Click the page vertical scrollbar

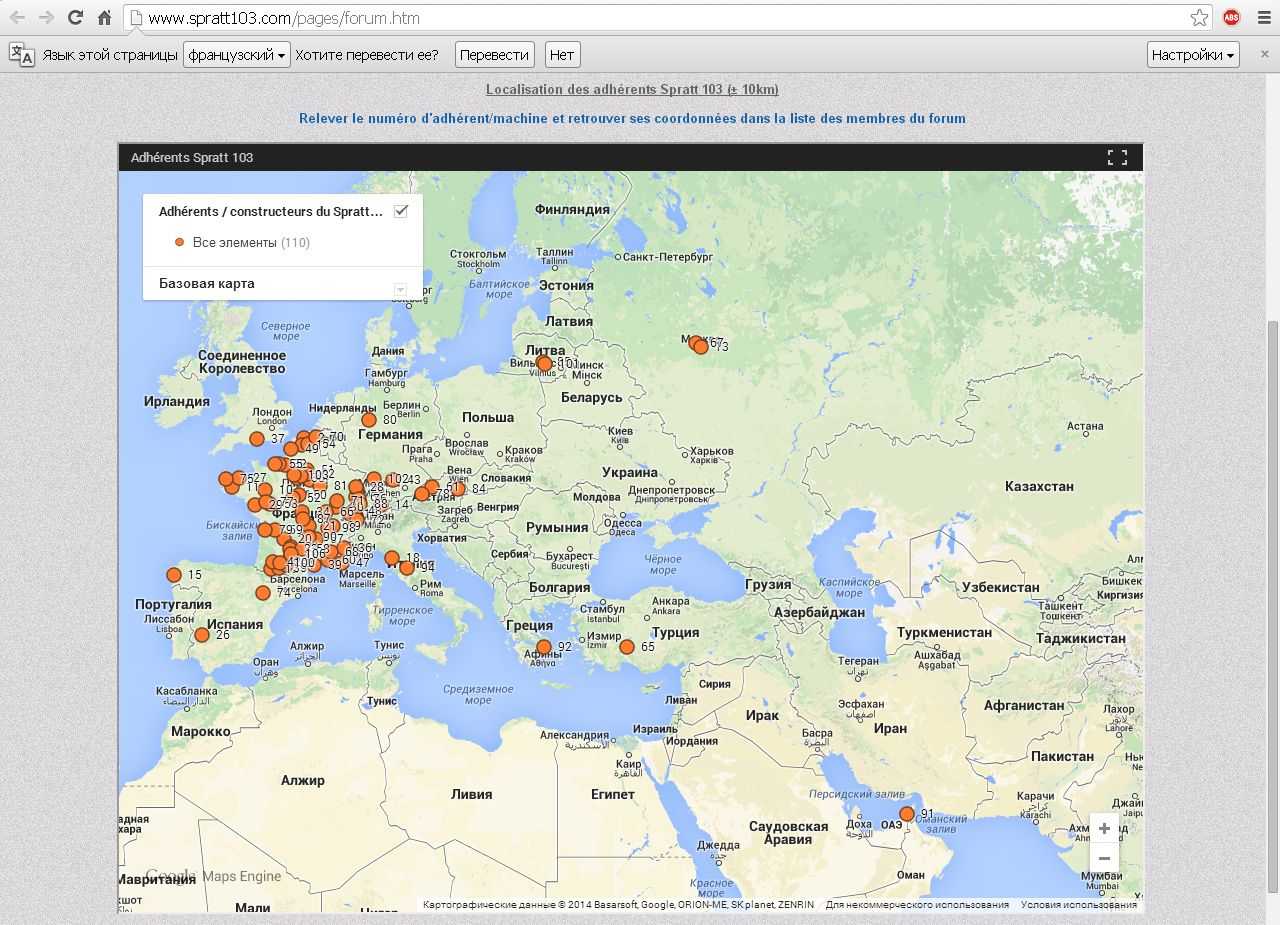point(1273,606)
